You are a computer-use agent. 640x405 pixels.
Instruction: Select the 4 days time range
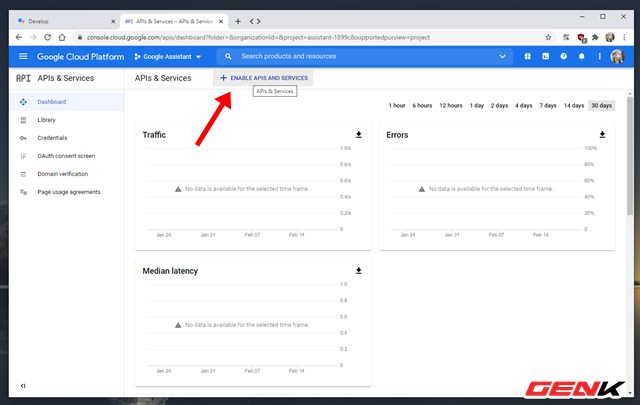[524, 106]
